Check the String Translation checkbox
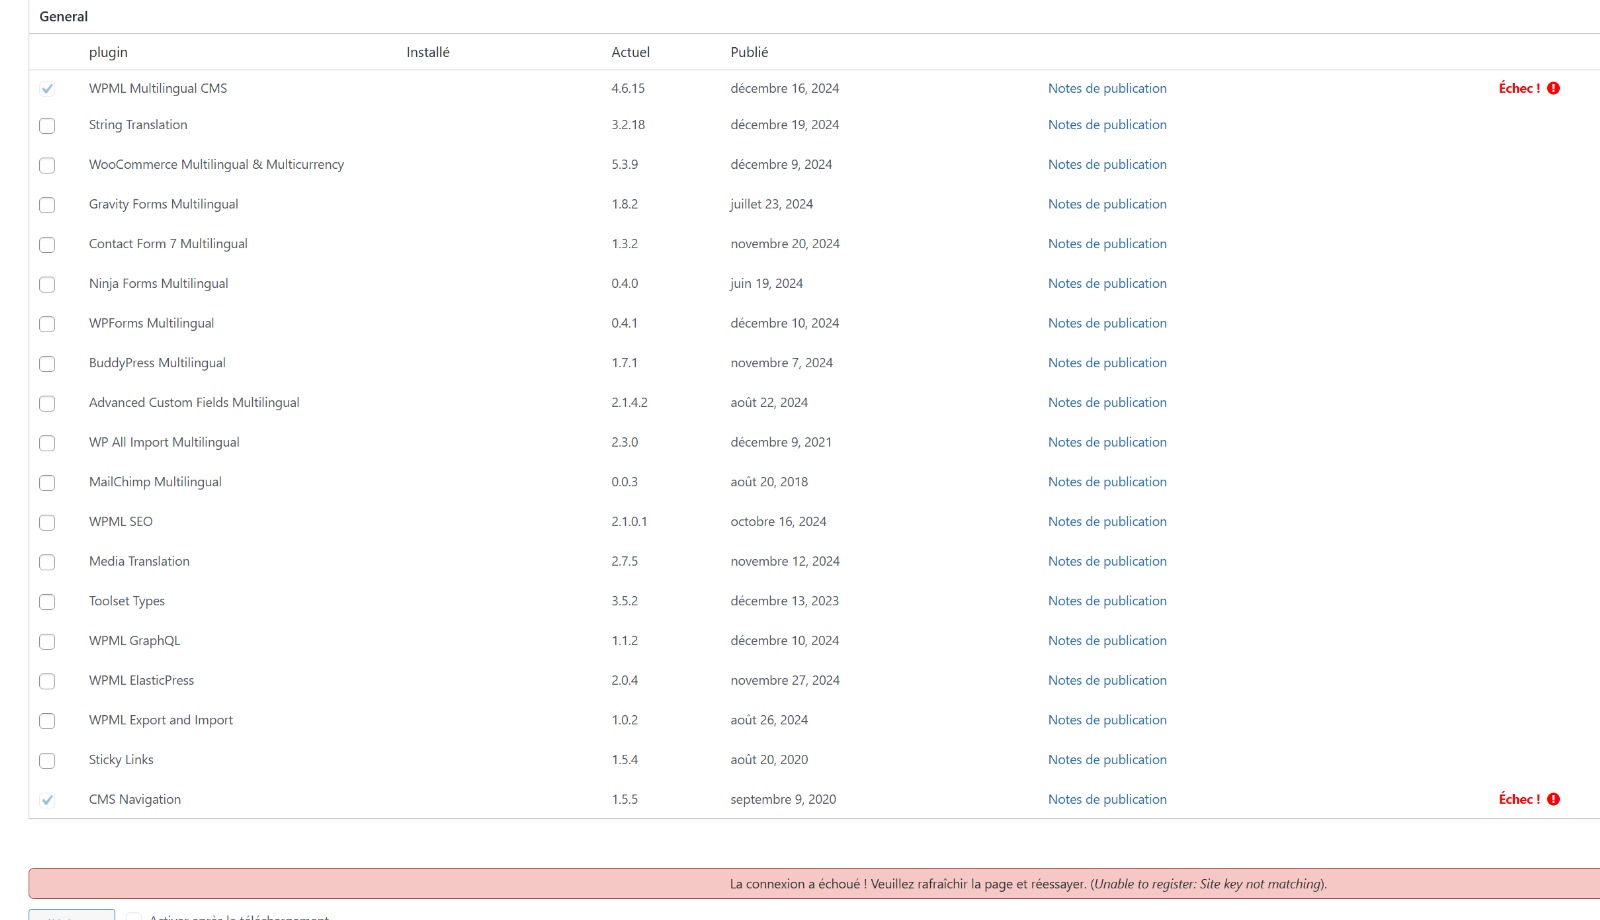 tap(47, 126)
